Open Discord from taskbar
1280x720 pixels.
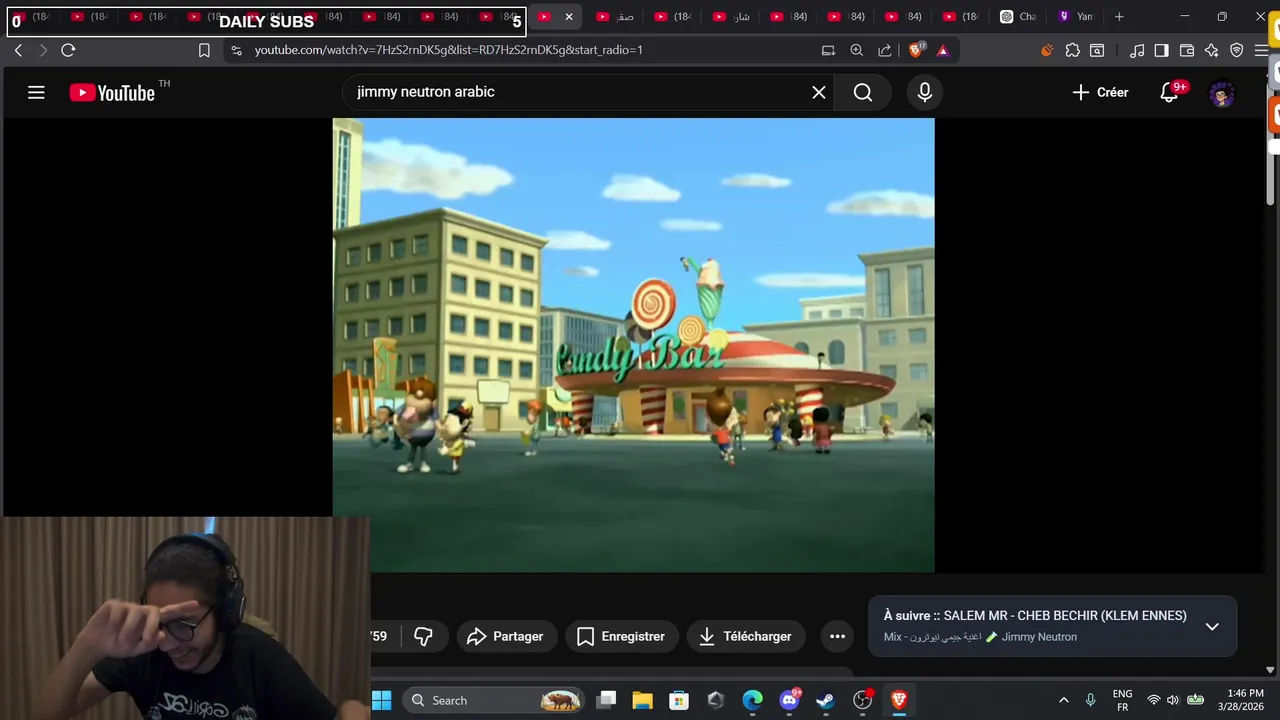pos(789,700)
